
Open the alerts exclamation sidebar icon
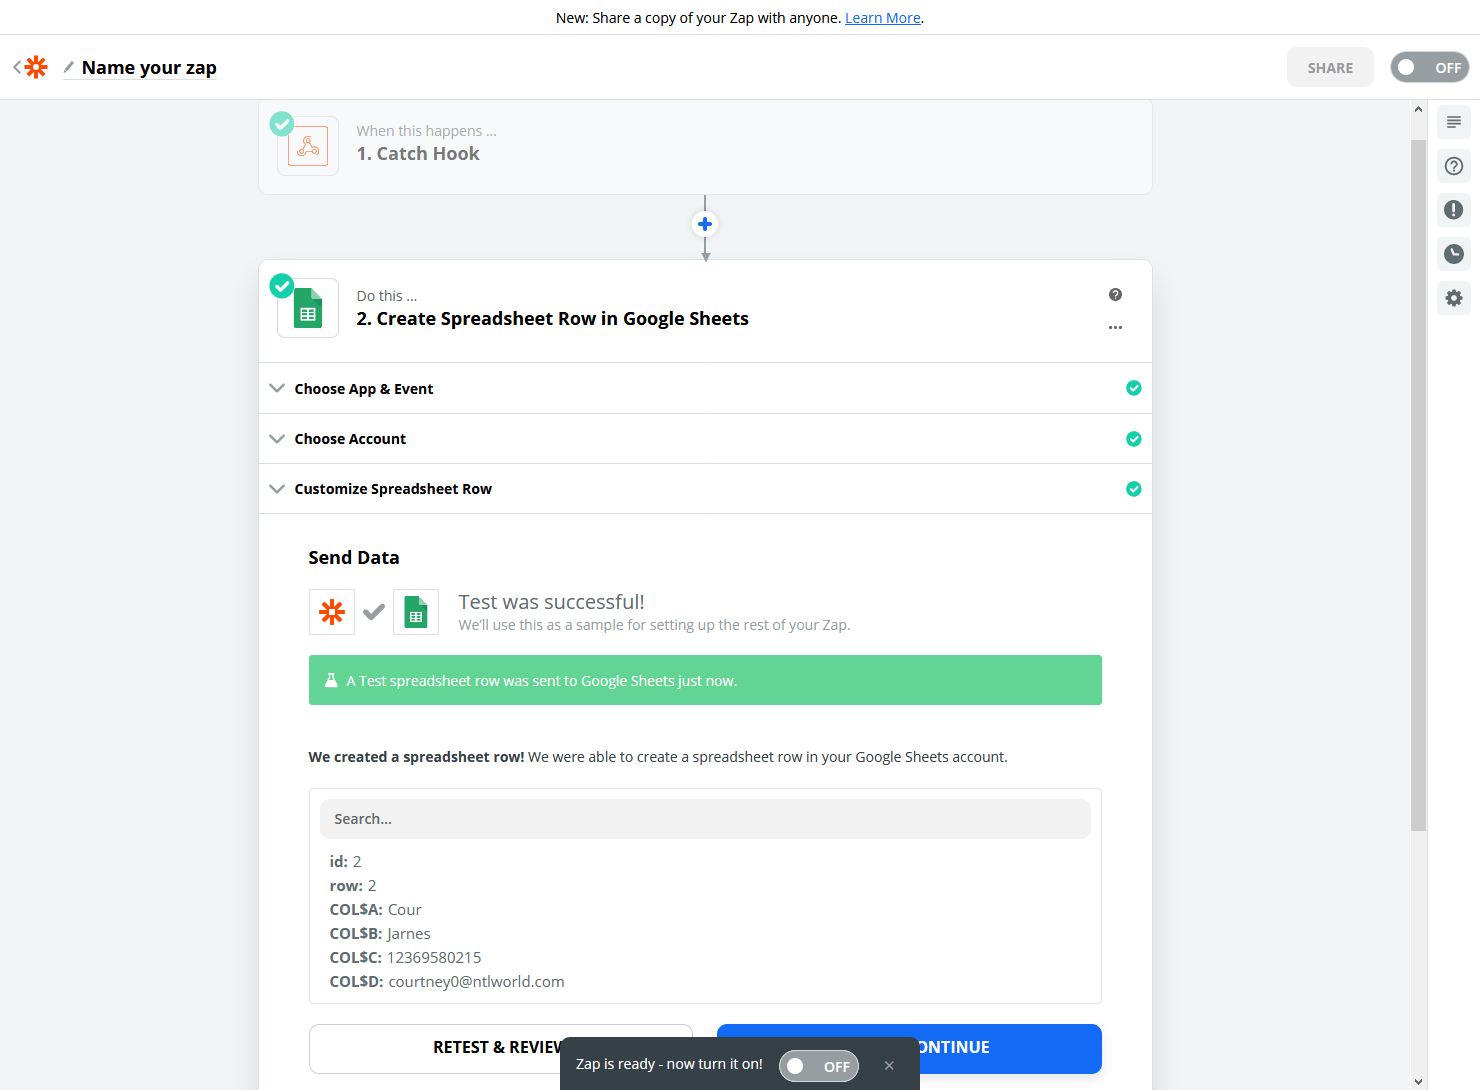point(1454,210)
